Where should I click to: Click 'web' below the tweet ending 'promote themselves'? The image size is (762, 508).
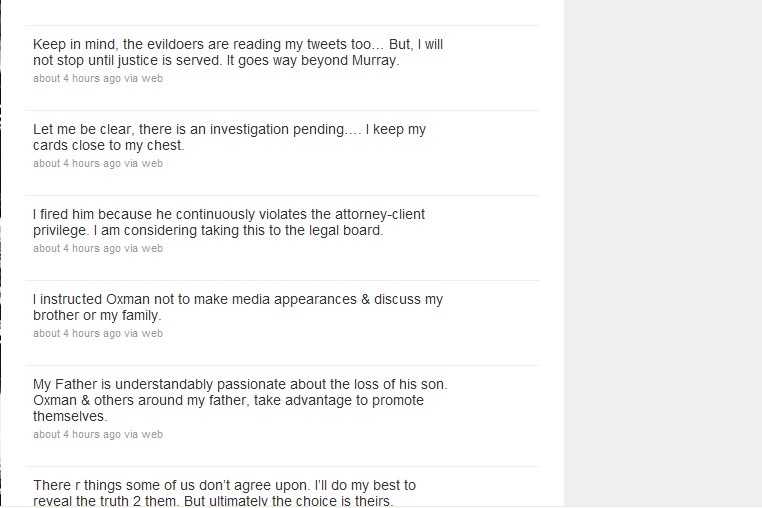[x=152, y=435]
